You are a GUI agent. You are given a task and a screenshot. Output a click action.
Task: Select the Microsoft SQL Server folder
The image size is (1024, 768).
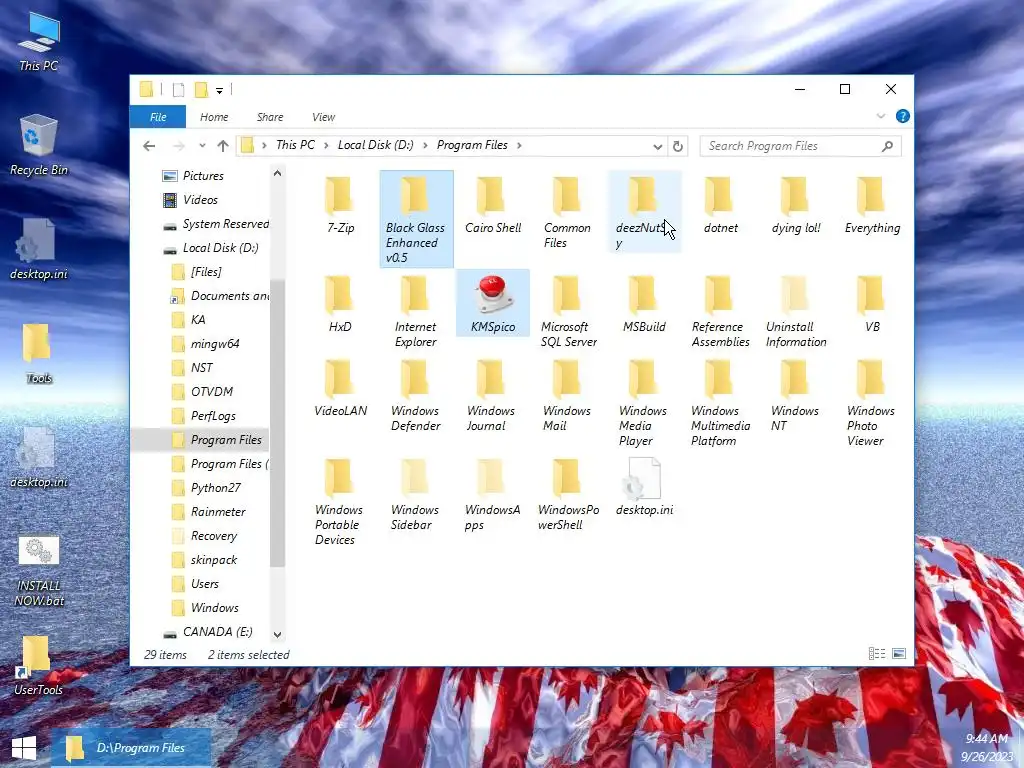tap(568, 311)
